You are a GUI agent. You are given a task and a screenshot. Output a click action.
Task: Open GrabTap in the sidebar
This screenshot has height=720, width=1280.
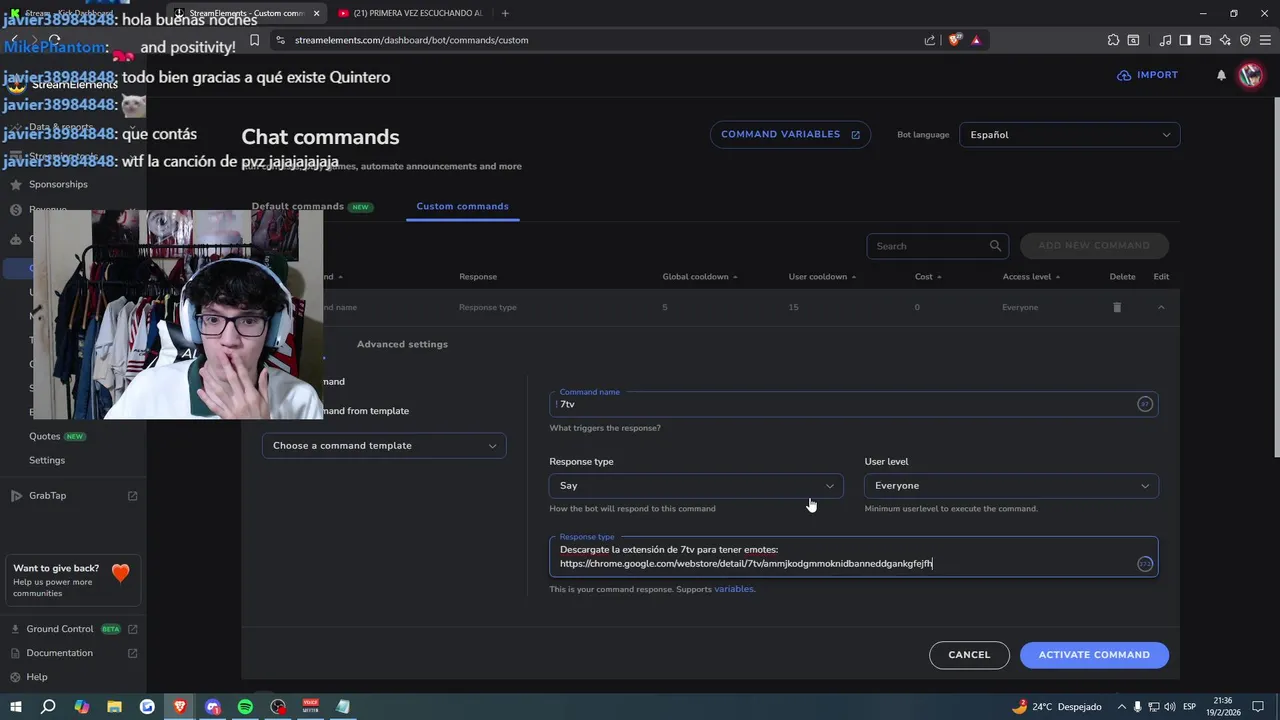click(x=47, y=496)
